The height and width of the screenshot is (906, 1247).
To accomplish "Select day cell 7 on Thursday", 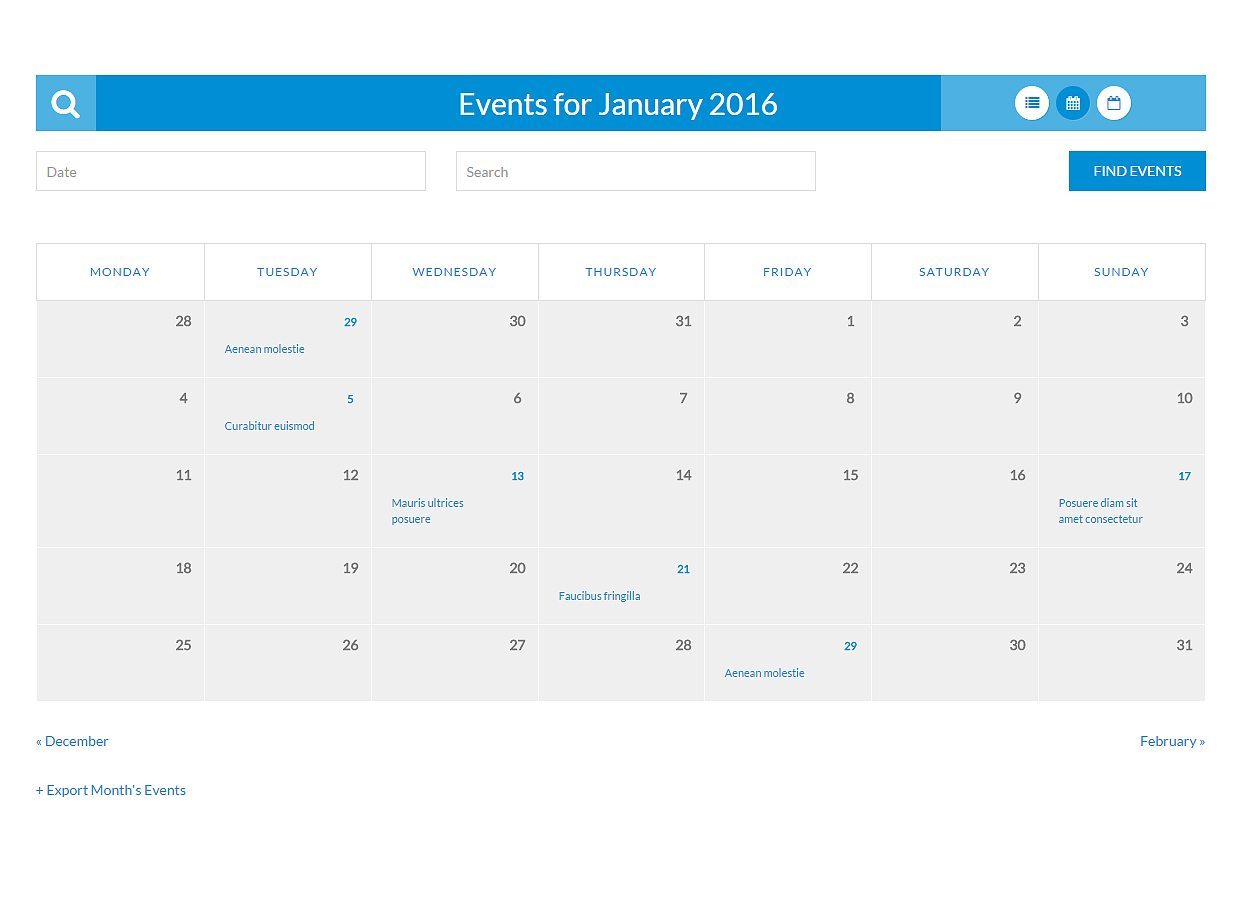I will tap(621, 416).
